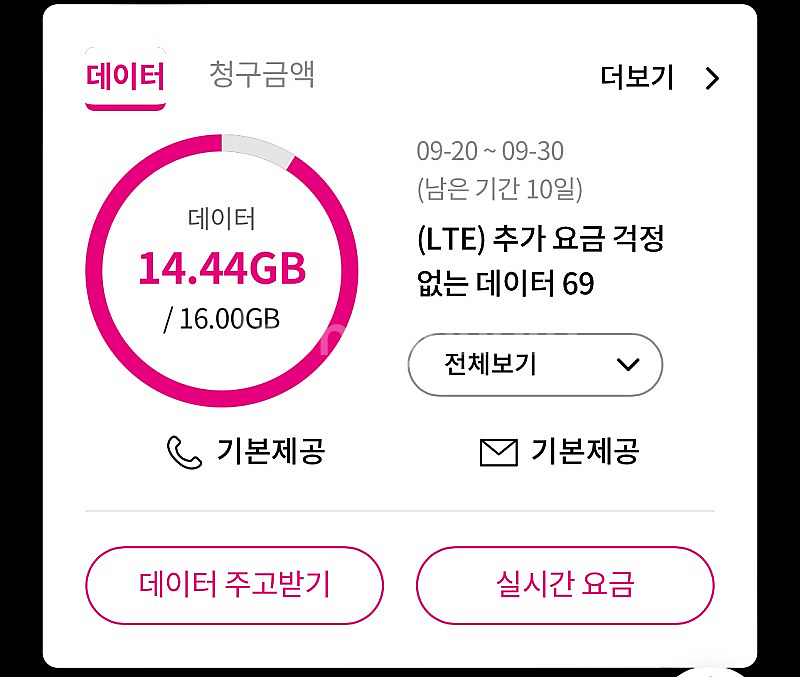This screenshot has width=800, height=677.
Task: Click the down chevron on 전체보기
Action: click(627, 364)
